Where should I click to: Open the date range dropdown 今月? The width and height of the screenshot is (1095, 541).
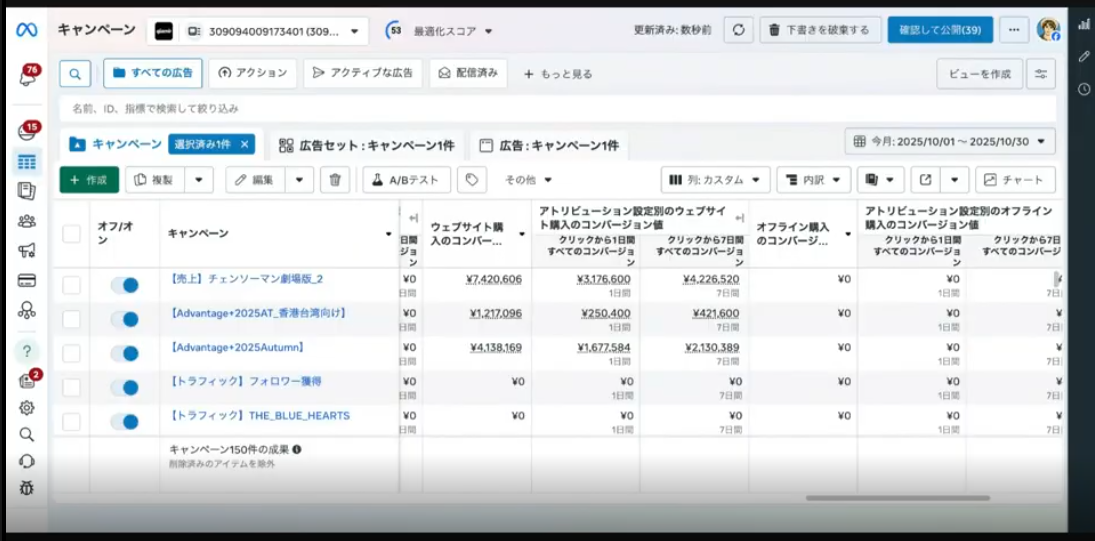click(x=949, y=142)
